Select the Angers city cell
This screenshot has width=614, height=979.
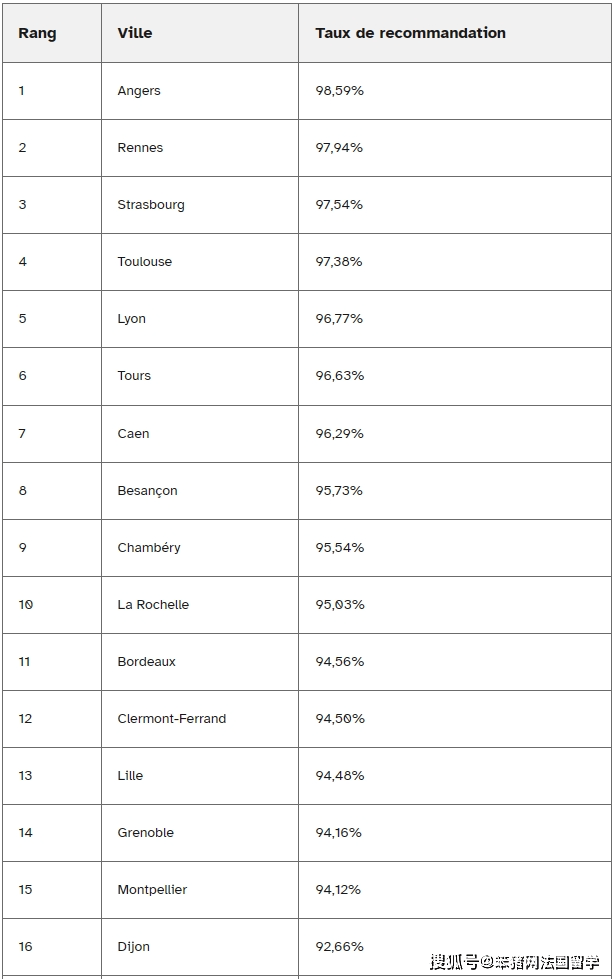[139, 91]
